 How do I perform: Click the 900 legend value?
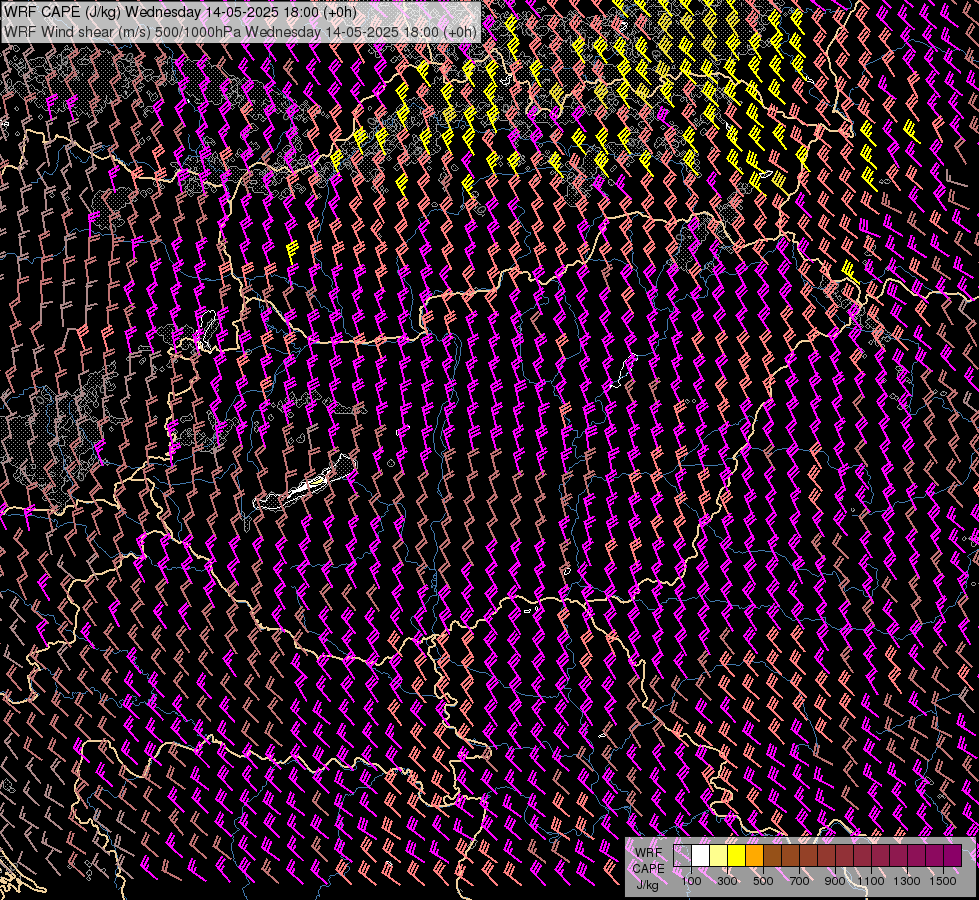point(835,881)
